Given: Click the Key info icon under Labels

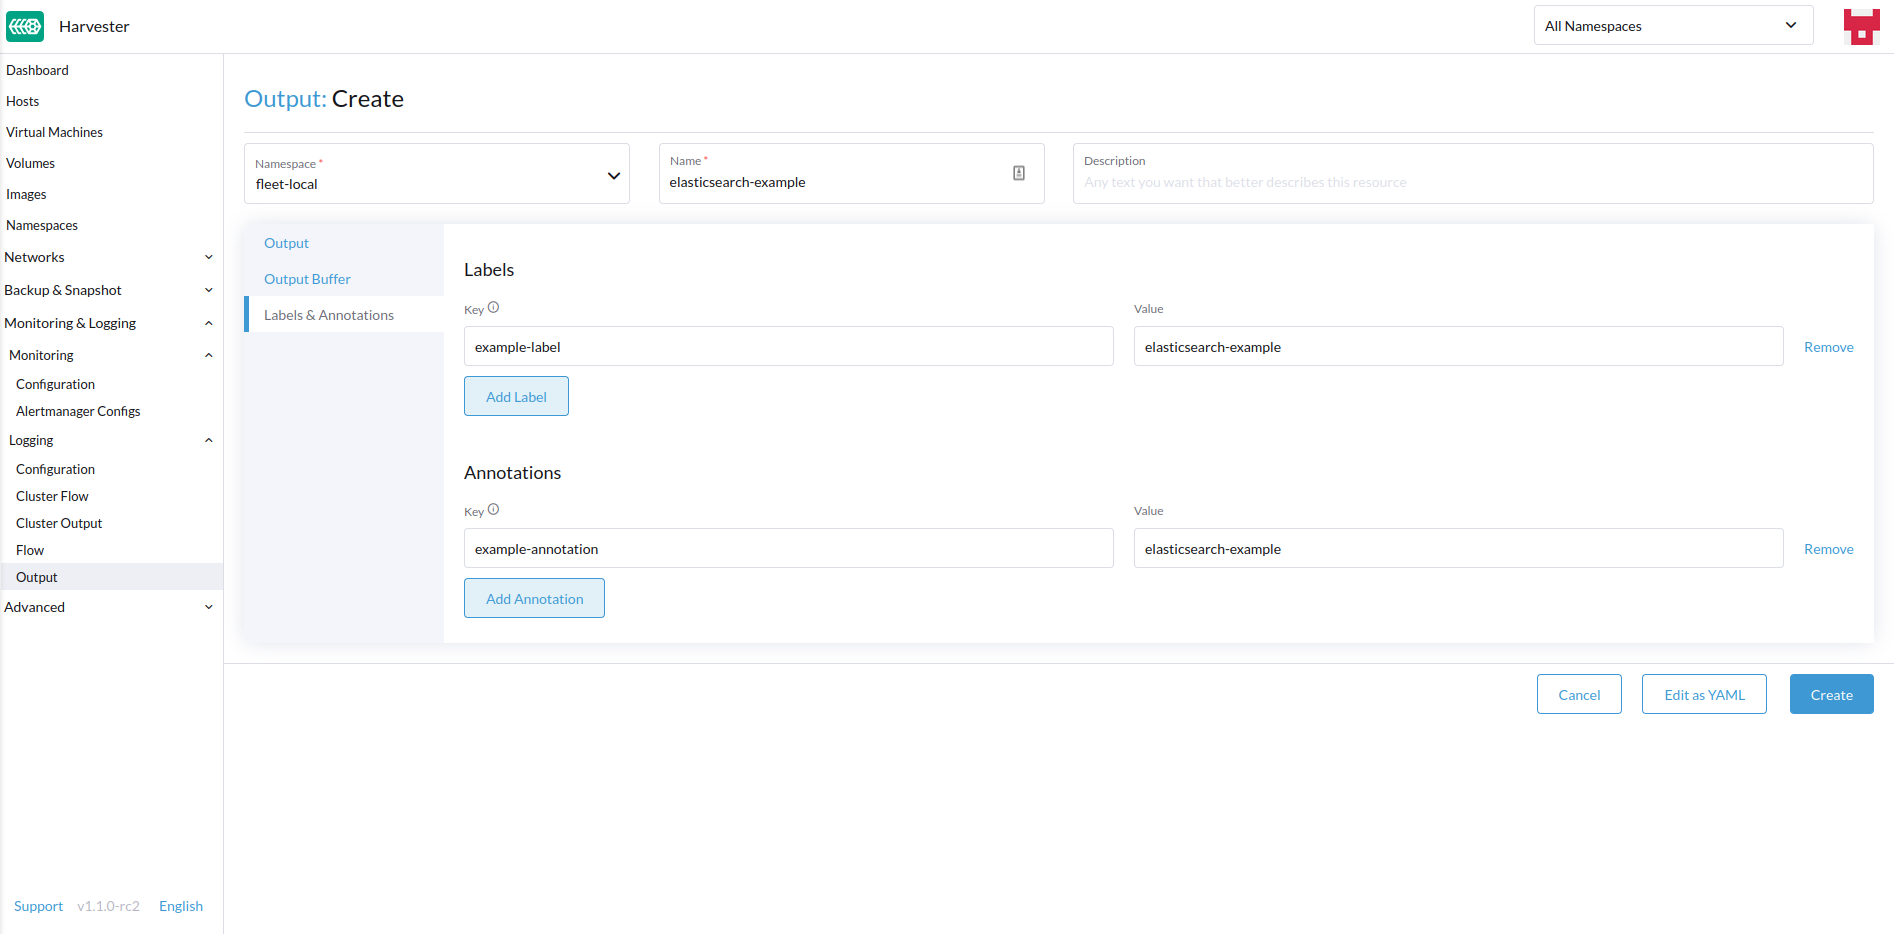Looking at the screenshot, I should pos(494,307).
